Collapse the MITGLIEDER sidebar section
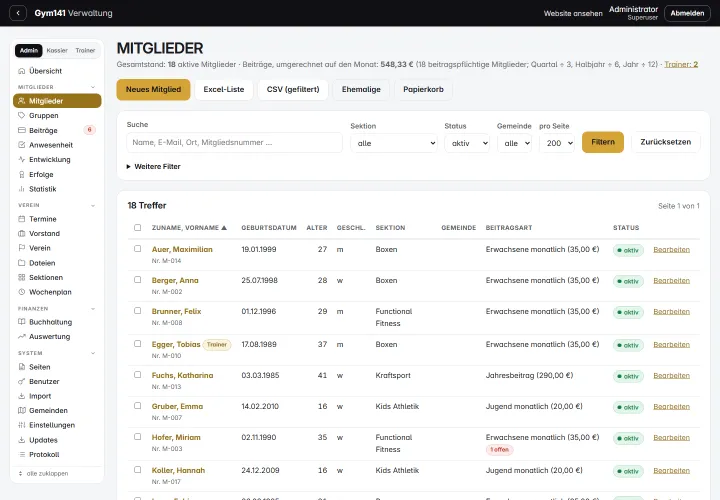Image resolution: width=720 pixels, height=500 pixels. click(93, 87)
